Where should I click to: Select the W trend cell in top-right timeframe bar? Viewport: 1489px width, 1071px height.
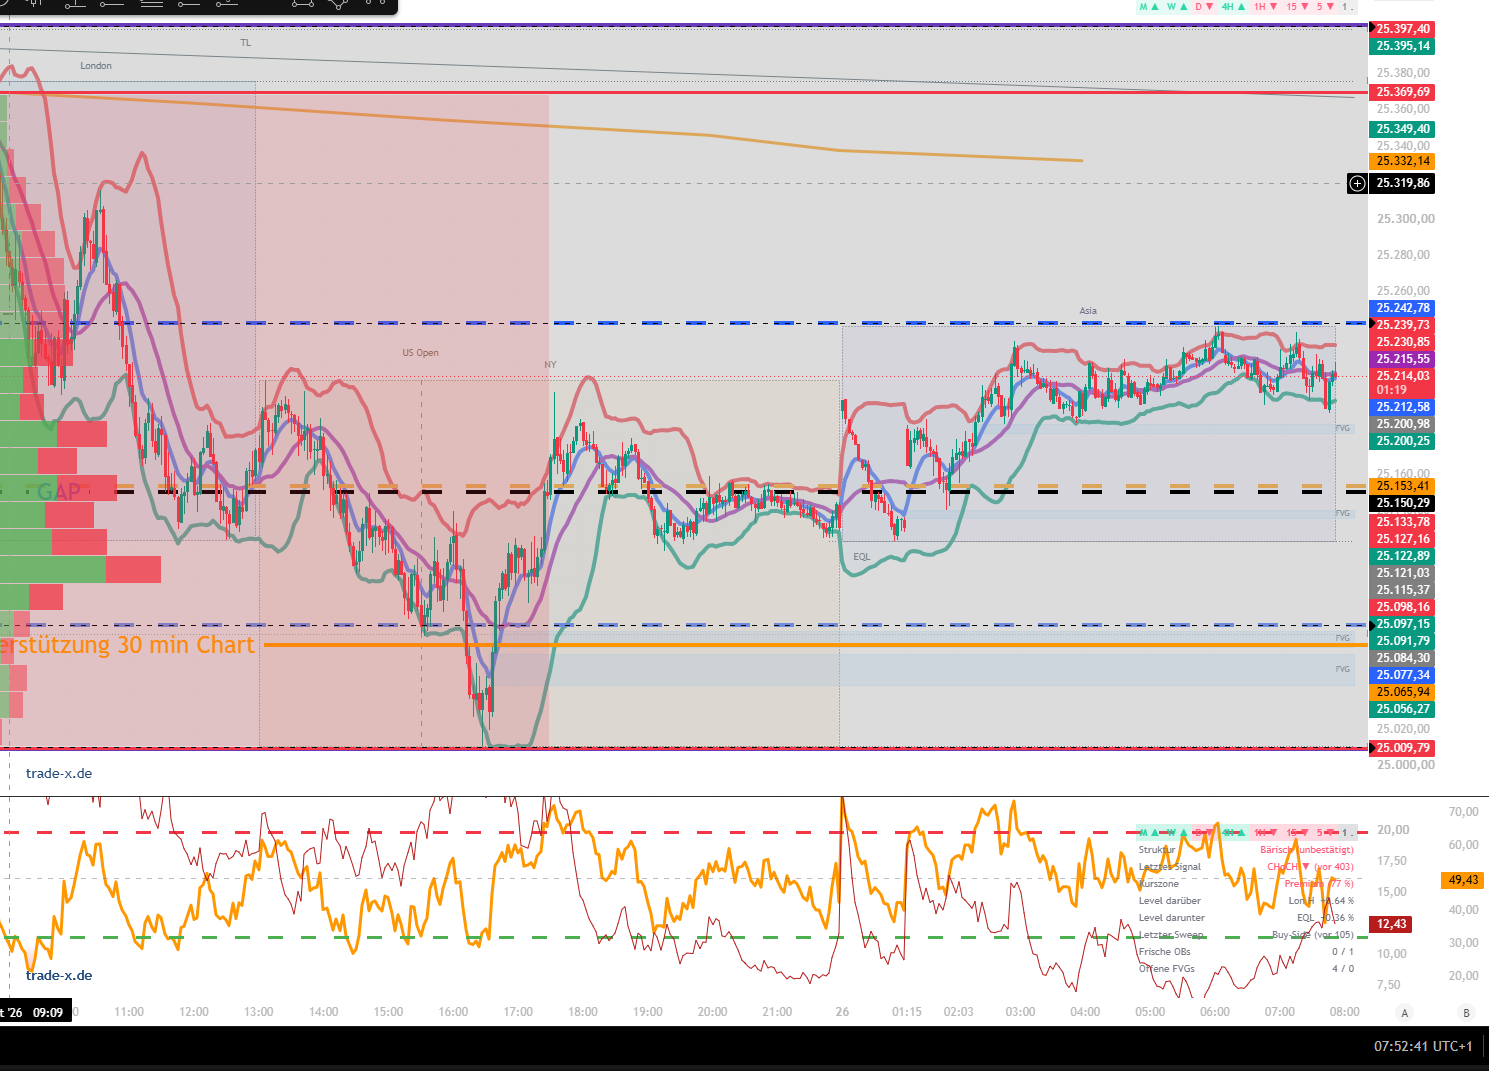pyautogui.click(x=1176, y=7)
